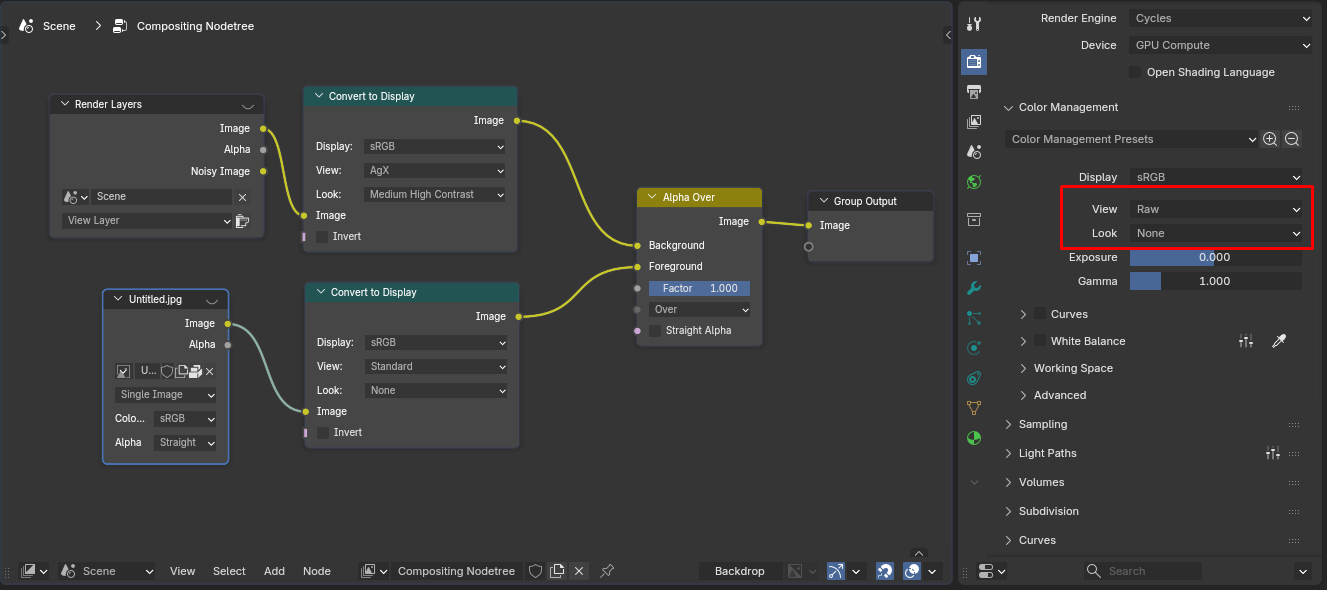
Task: Open the World properties tab with globe icon
Action: (974, 182)
